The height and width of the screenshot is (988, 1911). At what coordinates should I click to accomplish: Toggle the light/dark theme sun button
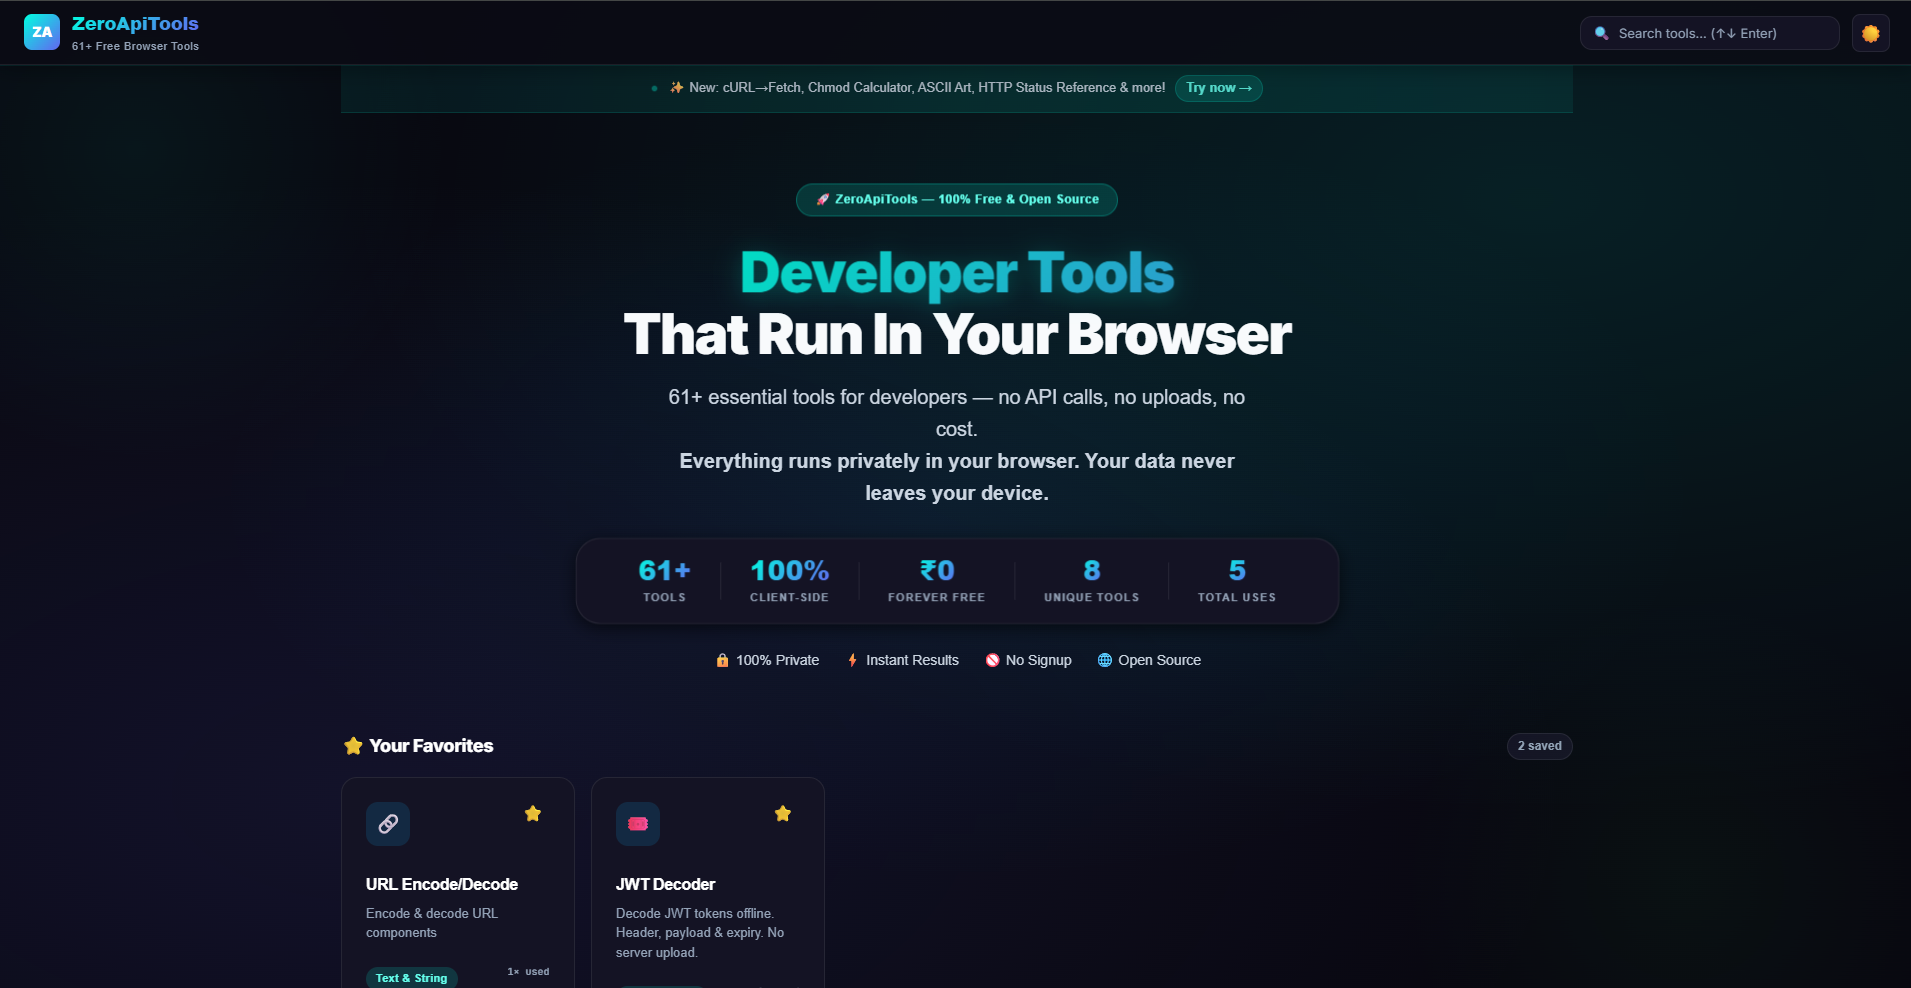tap(1870, 33)
